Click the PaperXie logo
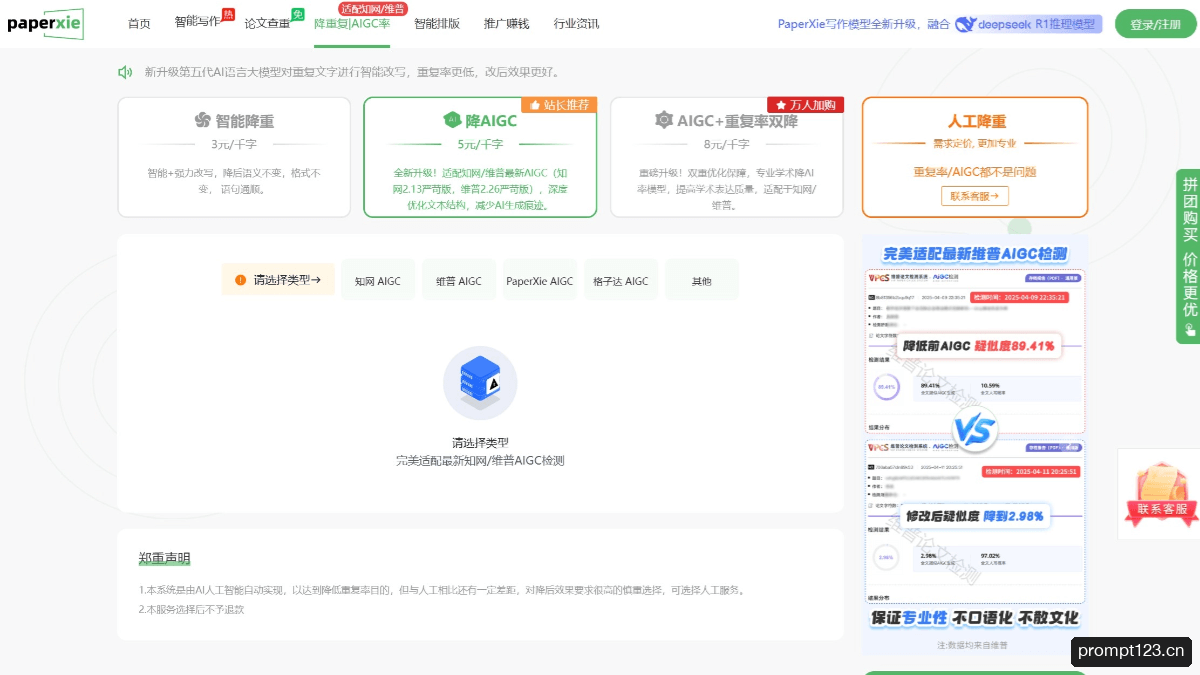 pos(44,23)
